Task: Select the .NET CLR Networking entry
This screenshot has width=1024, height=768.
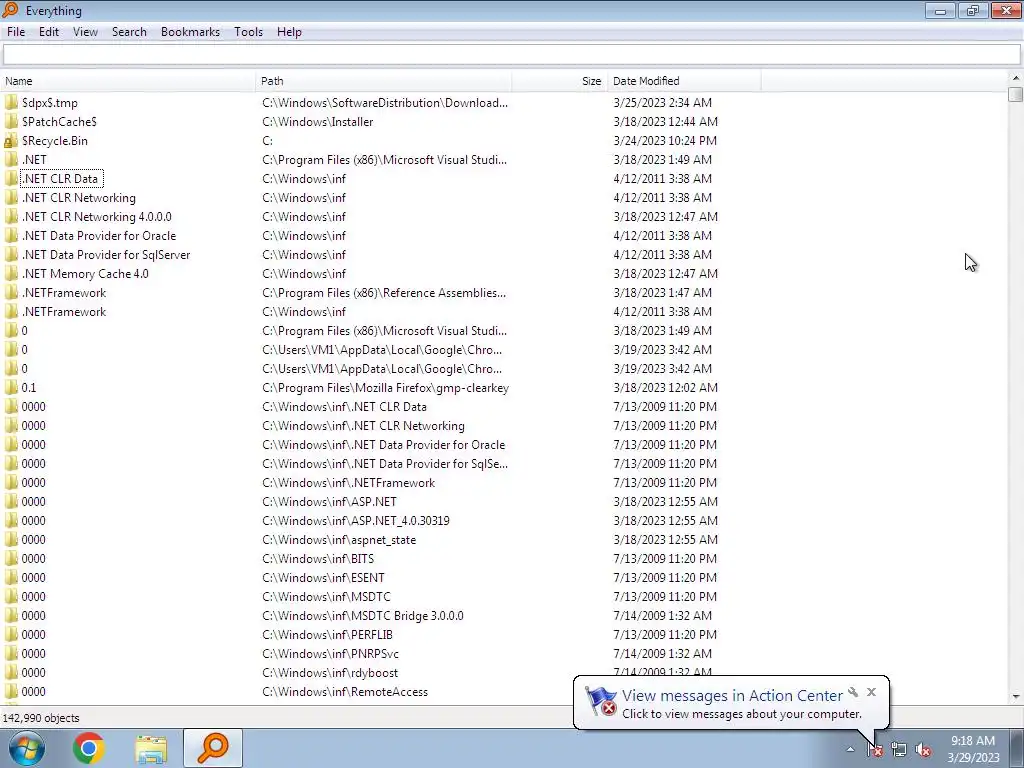Action: pyautogui.click(x=78, y=197)
